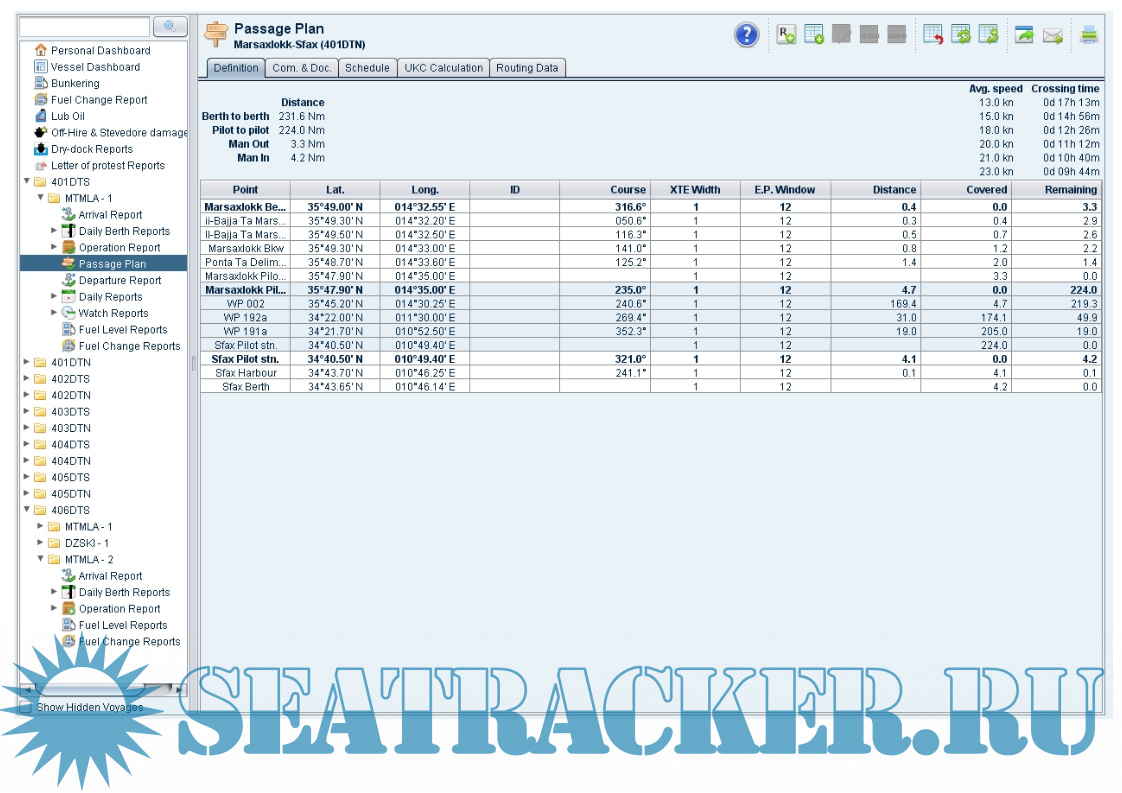Click the send by email envelope icon
Screen dimensions: 1122x793
coord(1052,36)
